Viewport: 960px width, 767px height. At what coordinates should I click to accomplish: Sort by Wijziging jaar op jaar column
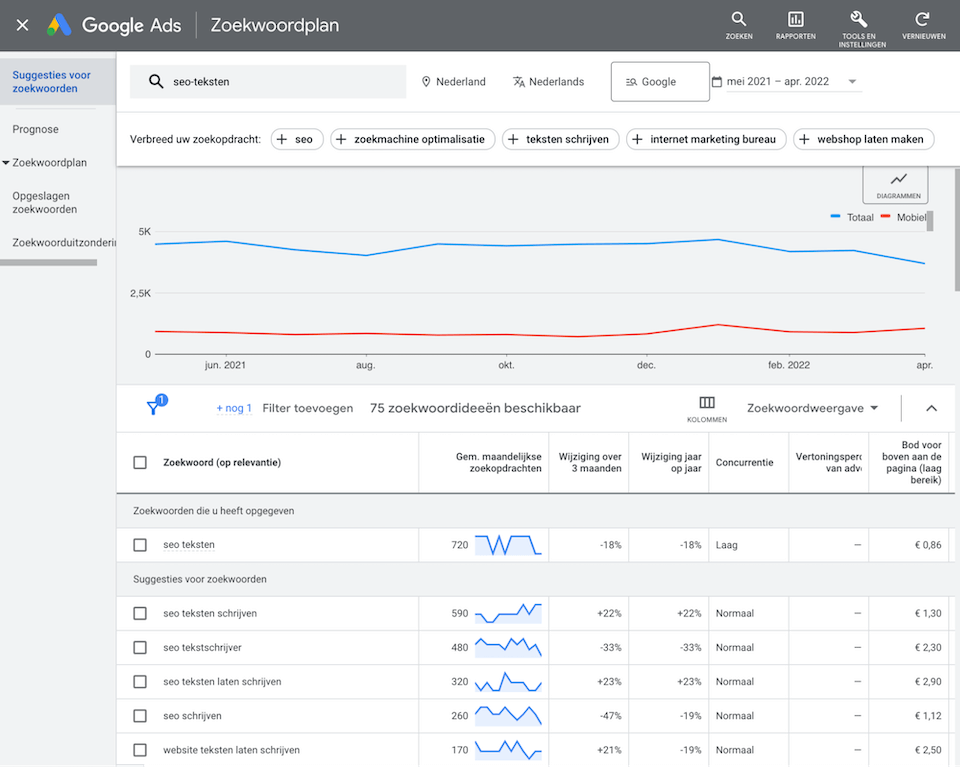click(671, 462)
